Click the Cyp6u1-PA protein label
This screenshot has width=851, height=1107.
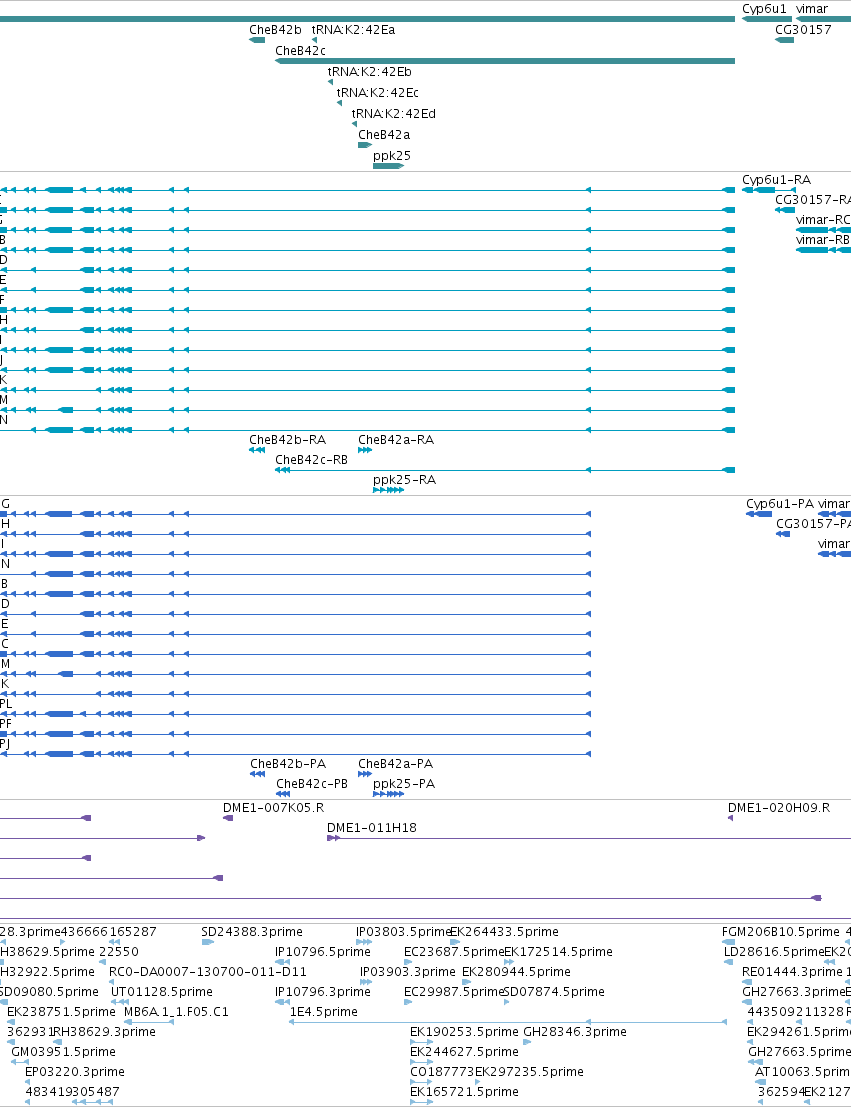pos(780,504)
